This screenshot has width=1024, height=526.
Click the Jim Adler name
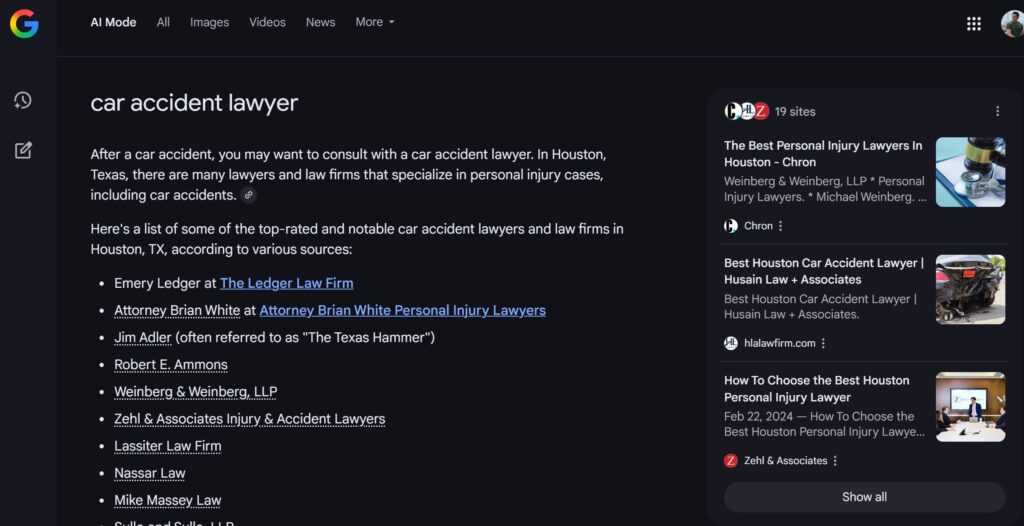click(142, 337)
